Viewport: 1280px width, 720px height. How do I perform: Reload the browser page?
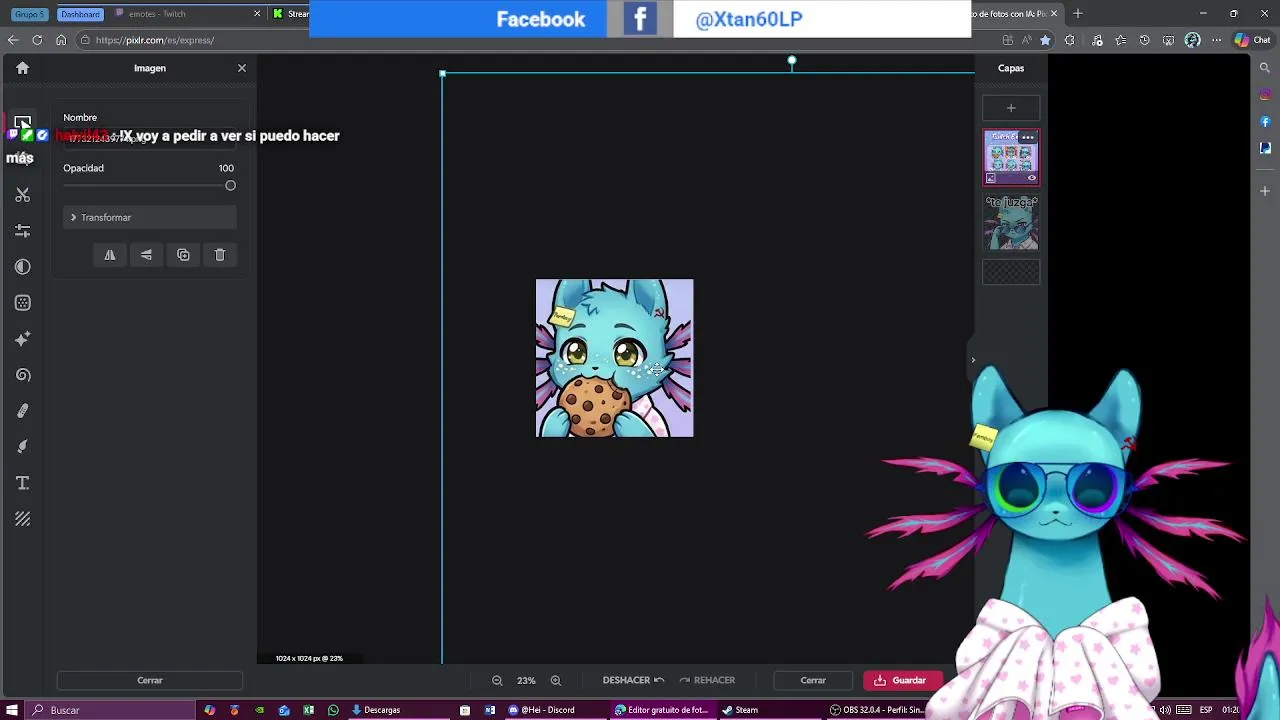pyautogui.click(x=37, y=40)
